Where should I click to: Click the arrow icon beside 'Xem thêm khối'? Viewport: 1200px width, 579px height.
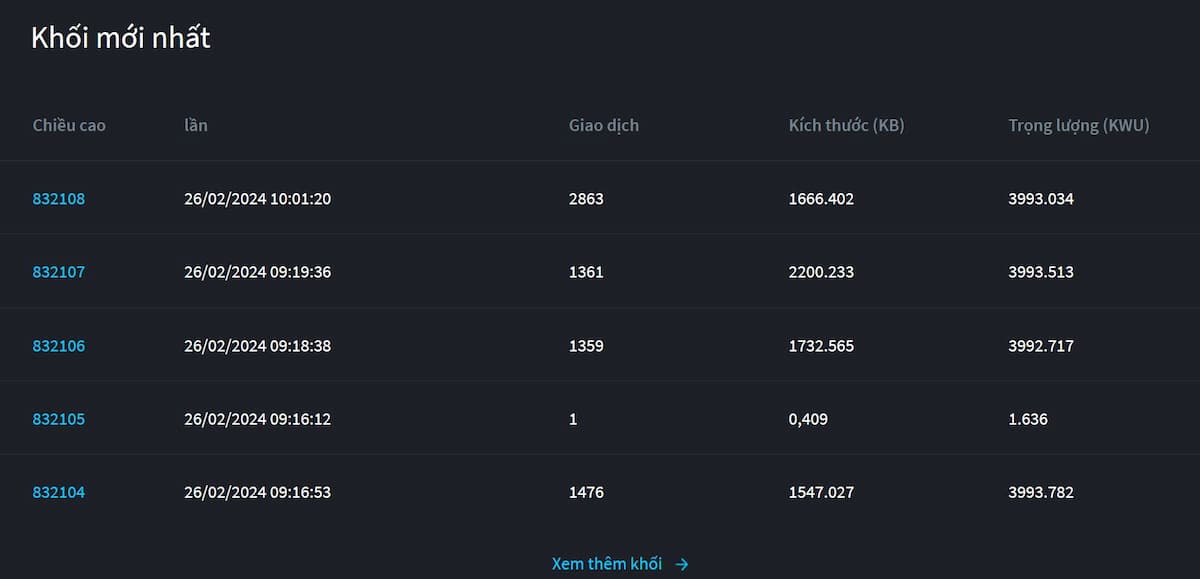coord(682,564)
